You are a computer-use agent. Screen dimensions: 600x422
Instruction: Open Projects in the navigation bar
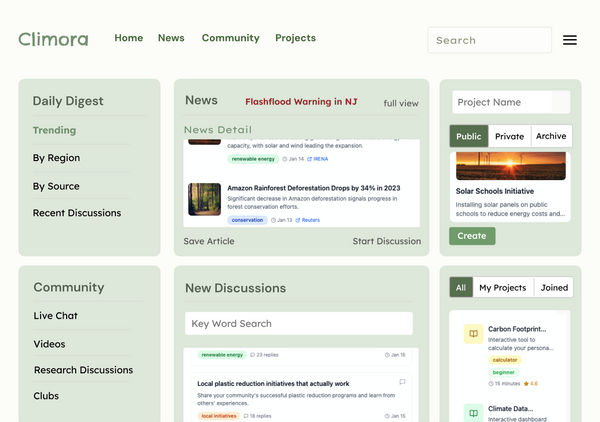pyautogui.click(x=295, y=38)
